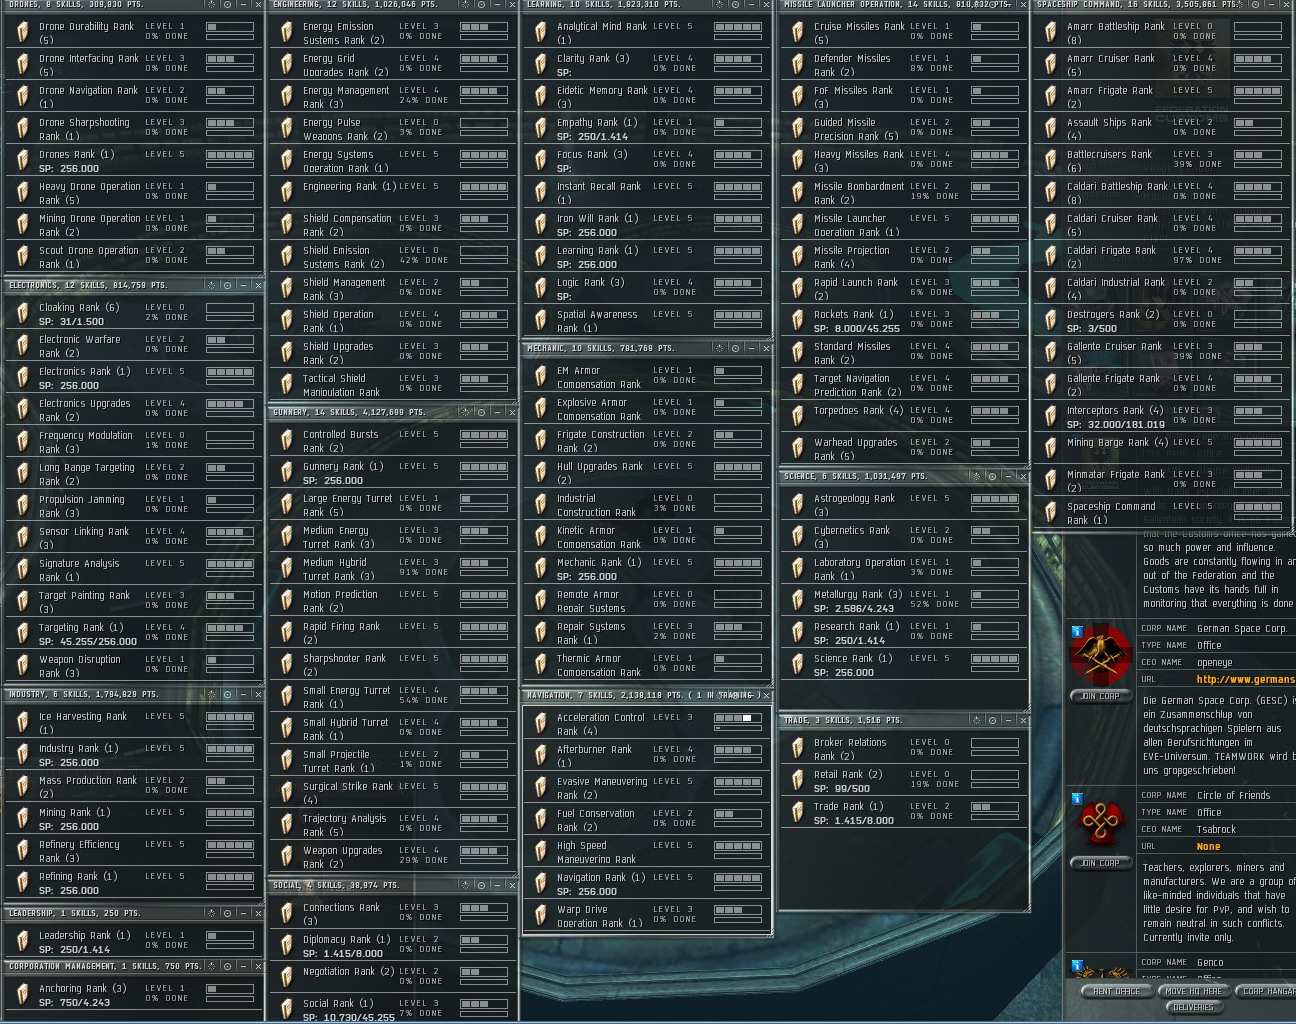This screenshot has width=1296, height=1024.
Task: Click the Acceleration Control training progress bar
Action: click(738, 728)
